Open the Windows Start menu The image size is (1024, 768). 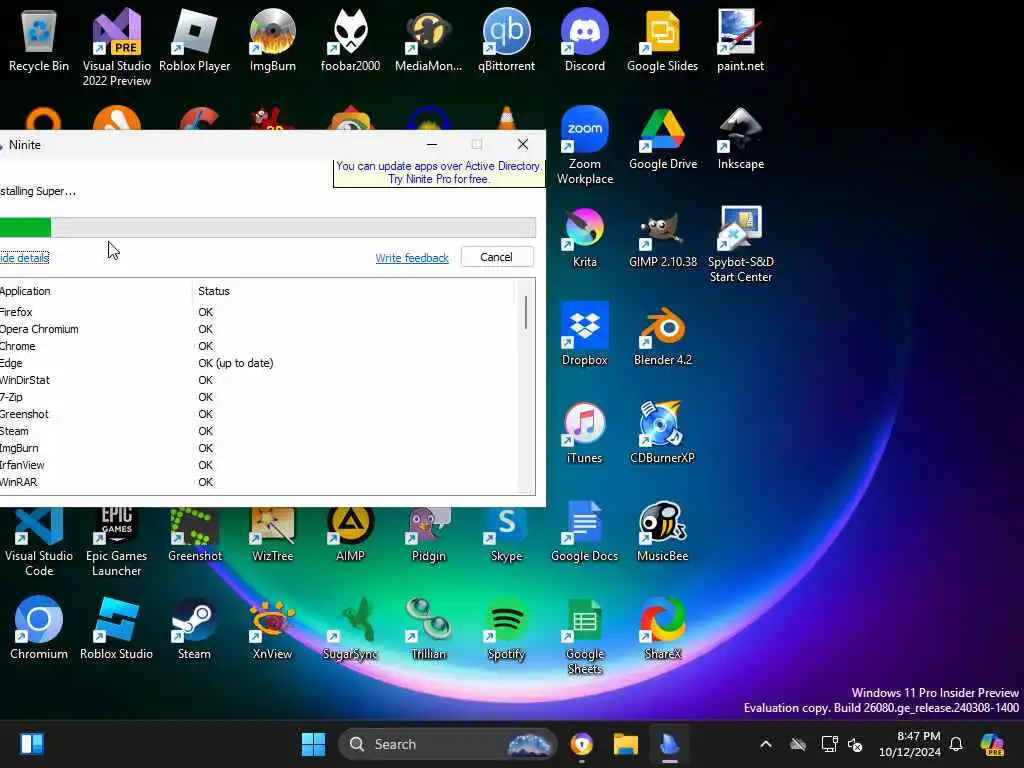313,744
